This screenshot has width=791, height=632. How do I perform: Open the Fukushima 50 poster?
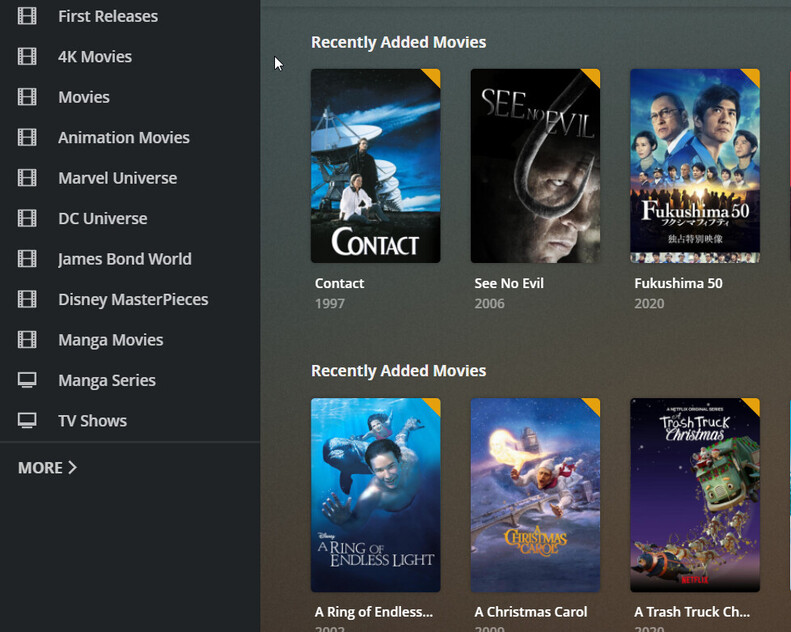click(695, 166)
